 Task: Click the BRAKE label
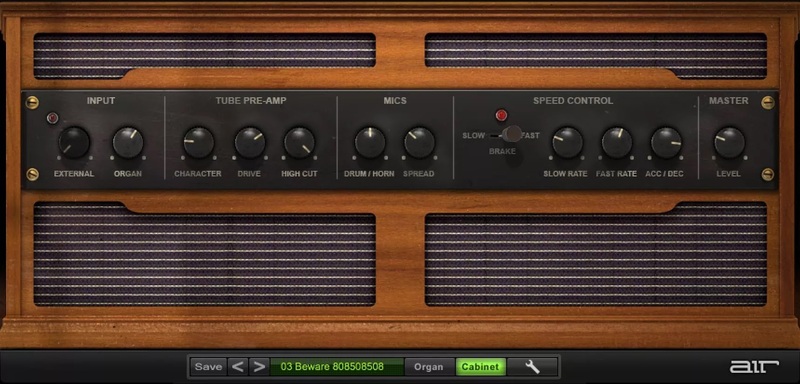(503, 151)
